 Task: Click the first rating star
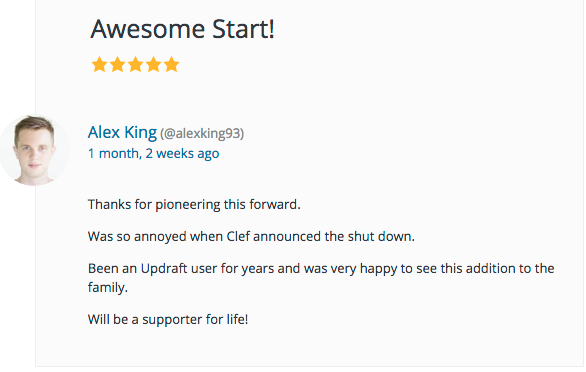[x=99, y=64]
